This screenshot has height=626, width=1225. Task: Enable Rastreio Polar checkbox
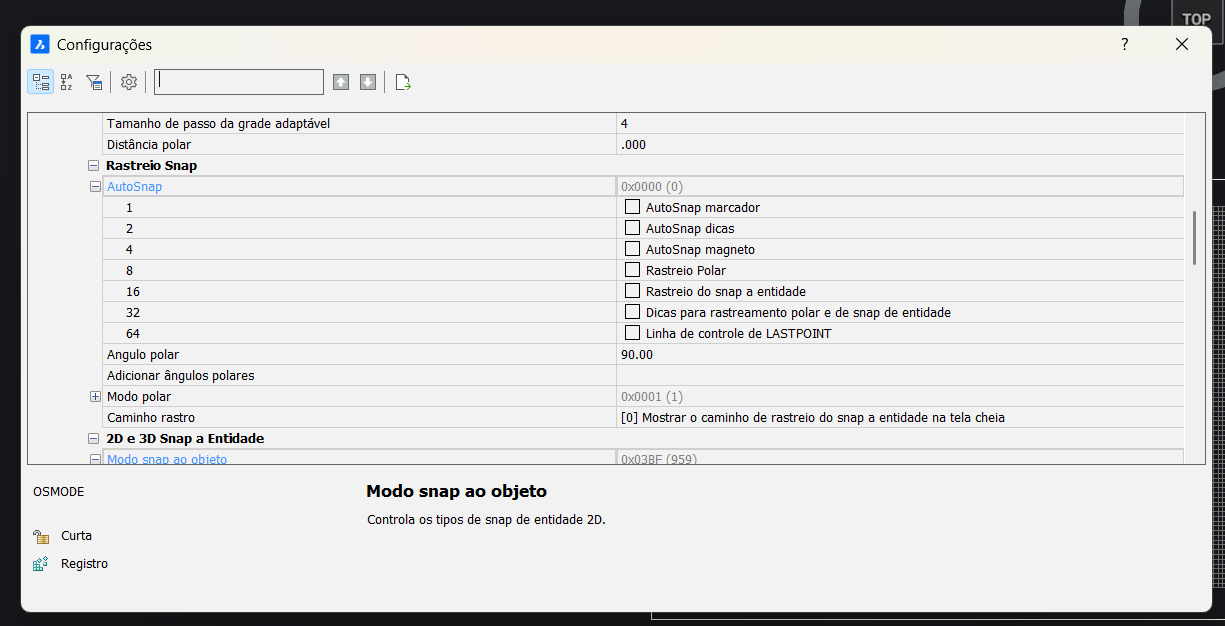click(x=632, y=270)
